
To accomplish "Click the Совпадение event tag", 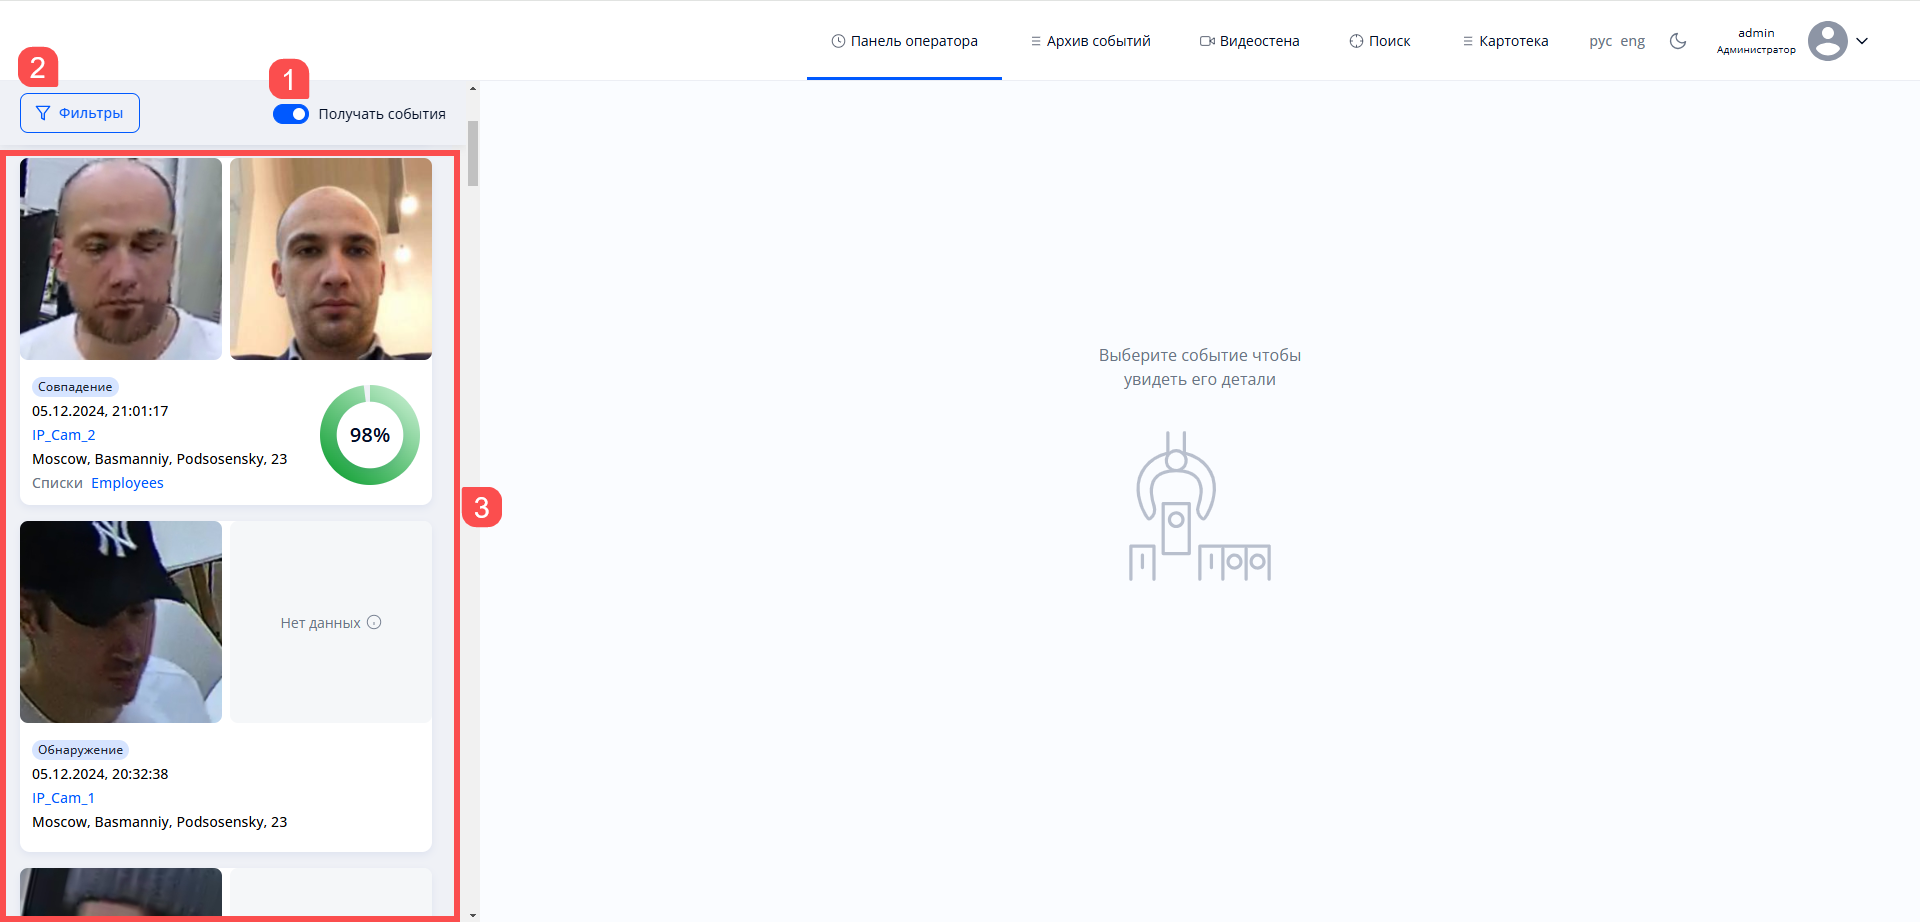I will tap(75, 387).
